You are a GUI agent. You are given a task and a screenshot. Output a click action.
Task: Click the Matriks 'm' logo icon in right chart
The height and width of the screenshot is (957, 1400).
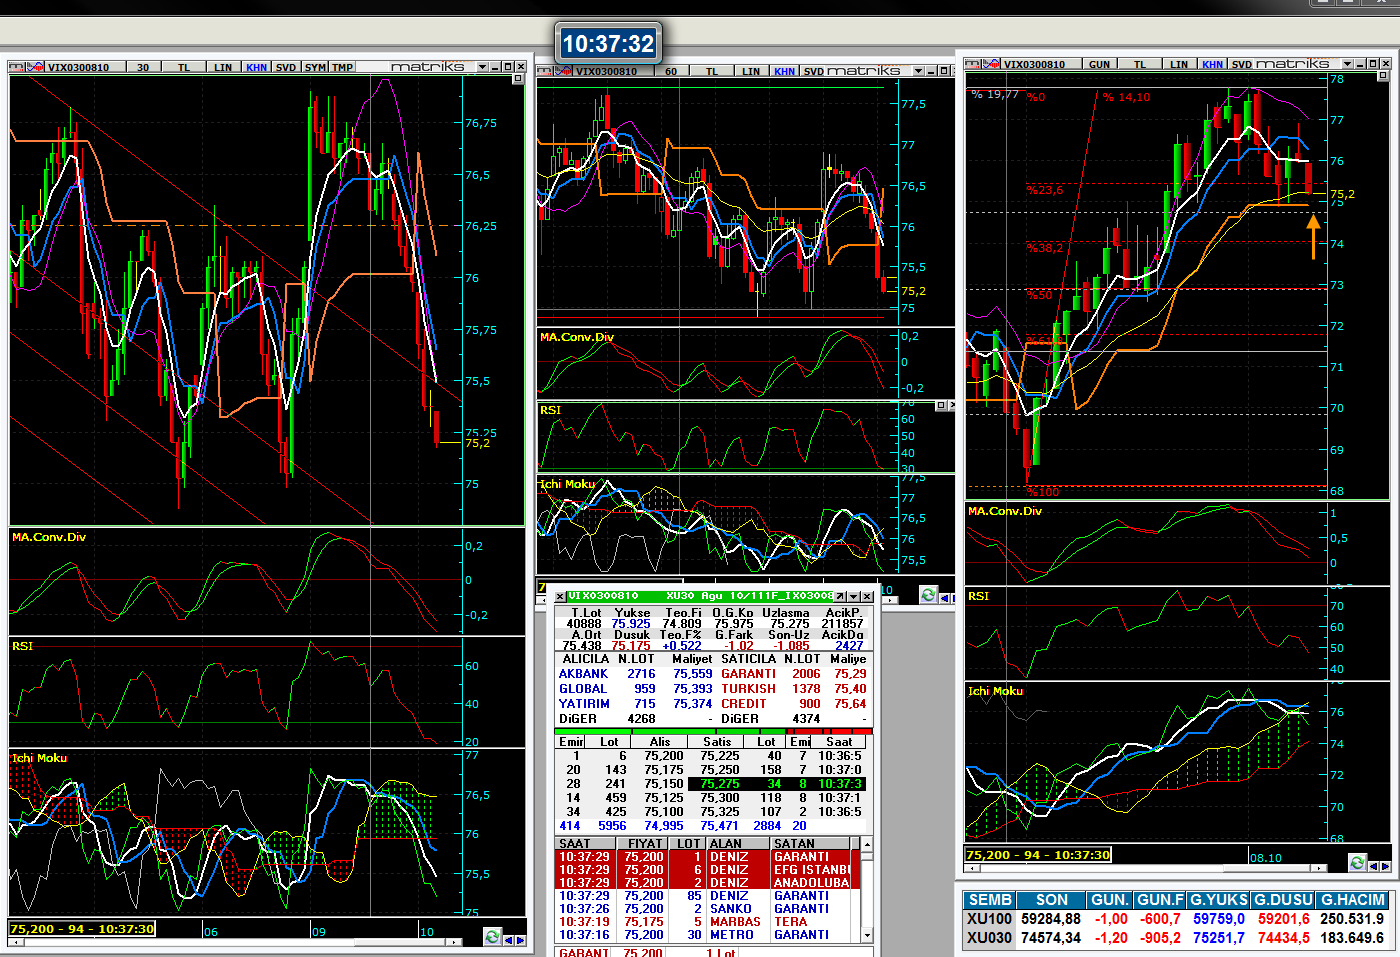click(972, 64)
